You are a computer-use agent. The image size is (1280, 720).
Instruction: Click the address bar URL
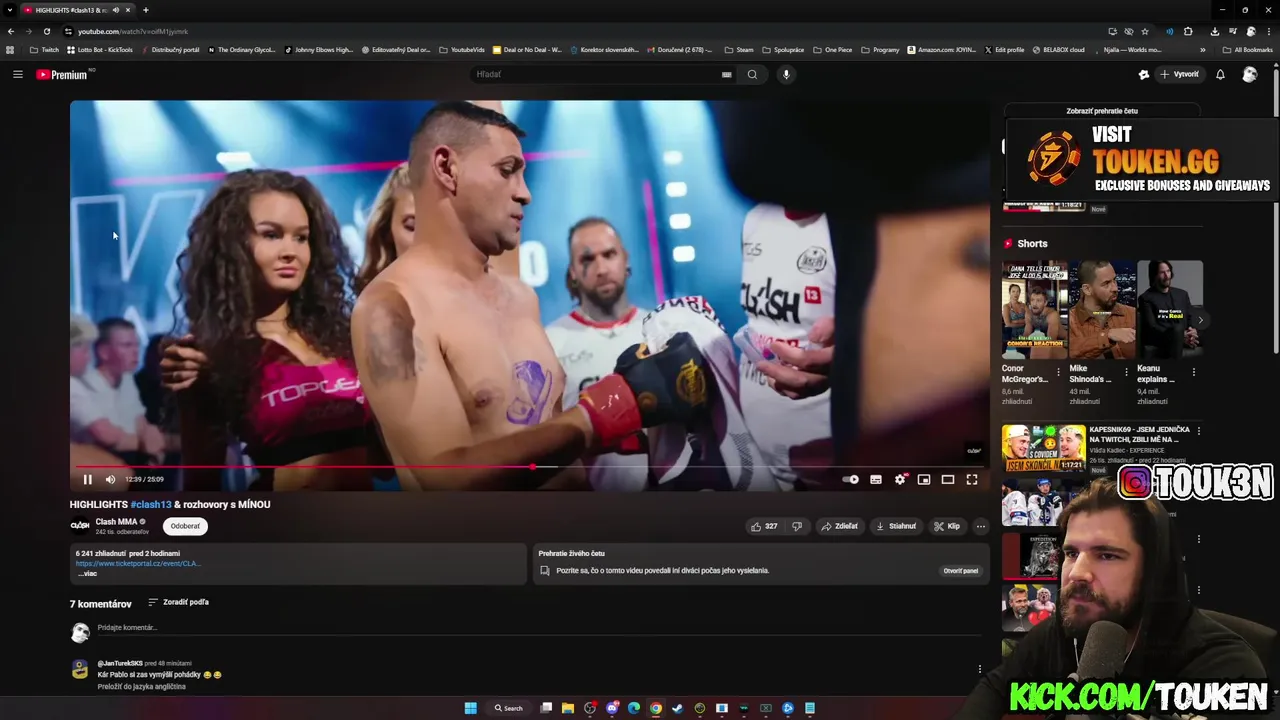pyautogui.click(x=133, y=31)
